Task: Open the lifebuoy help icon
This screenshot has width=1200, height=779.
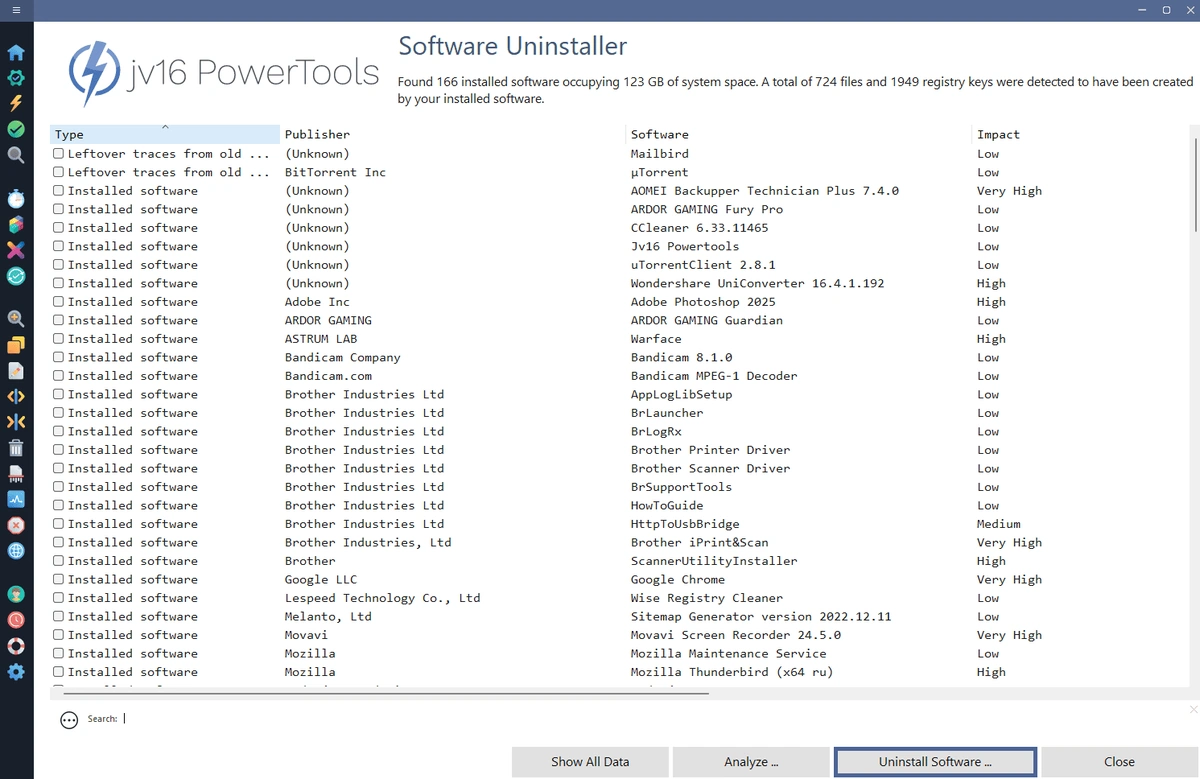Action: coord(16,646)
